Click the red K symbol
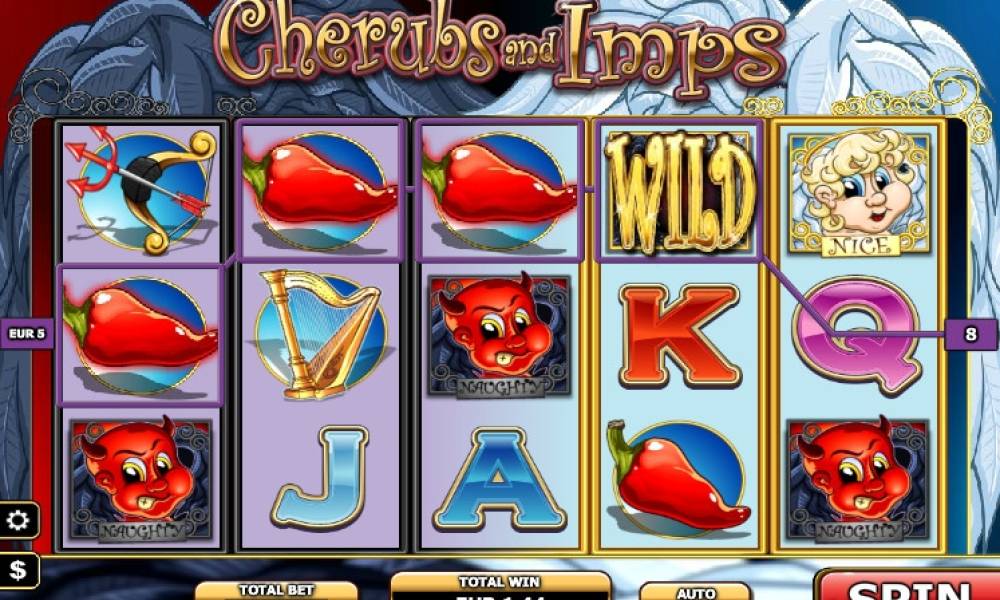The image size is (1000, 600). pyautogui.click(x=679, y=335)
